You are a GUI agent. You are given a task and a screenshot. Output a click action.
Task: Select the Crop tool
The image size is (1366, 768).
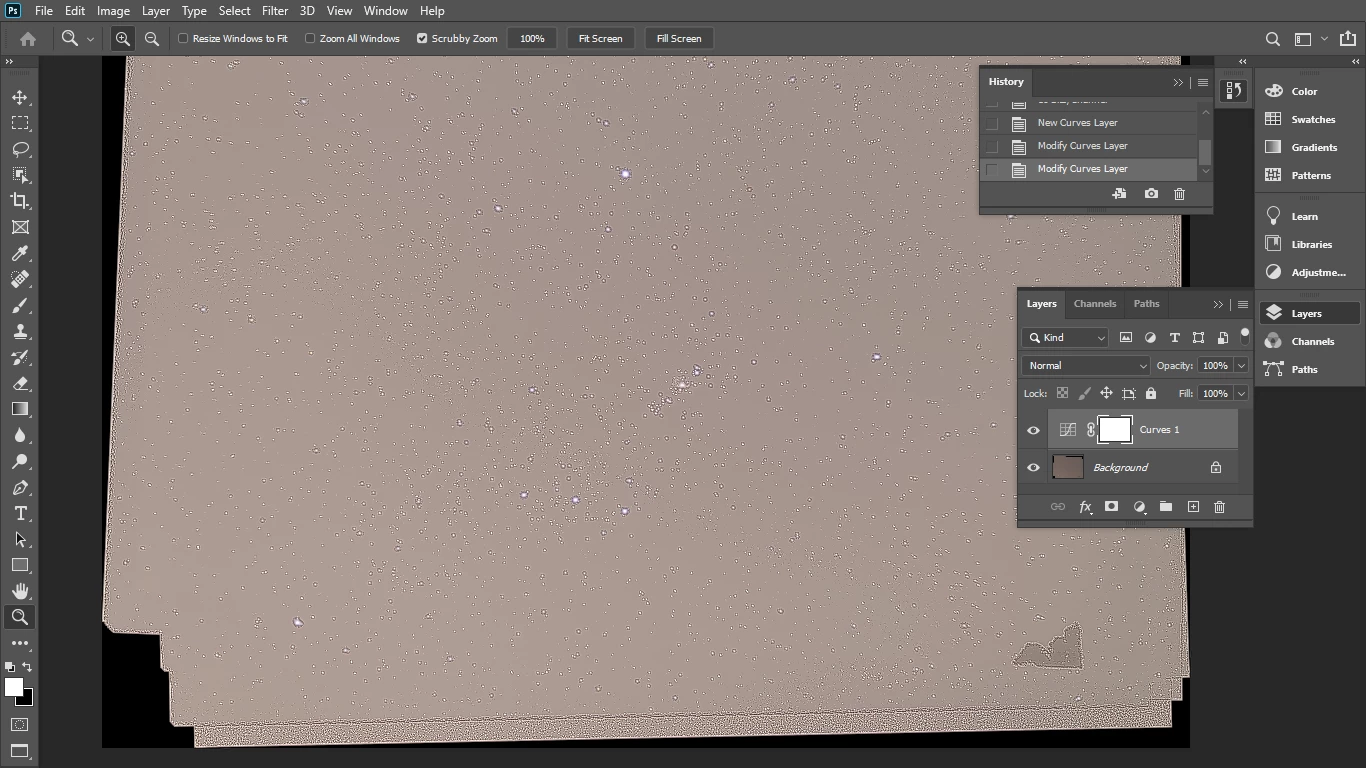click(x=20, y=201)
